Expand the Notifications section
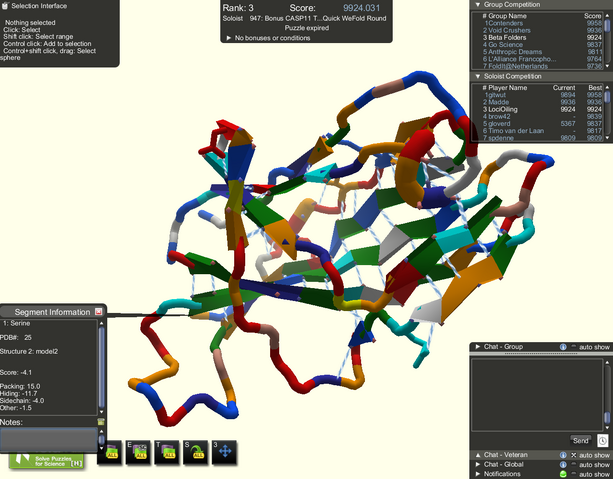613x479 pixels. [x=477, y=474]
